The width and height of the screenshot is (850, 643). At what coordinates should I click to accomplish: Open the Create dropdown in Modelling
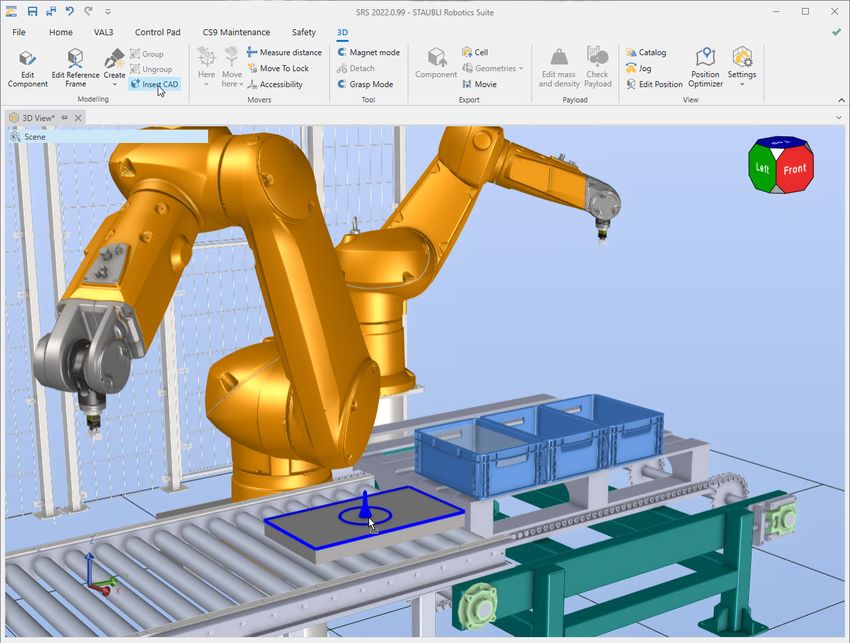click(114, 68)
